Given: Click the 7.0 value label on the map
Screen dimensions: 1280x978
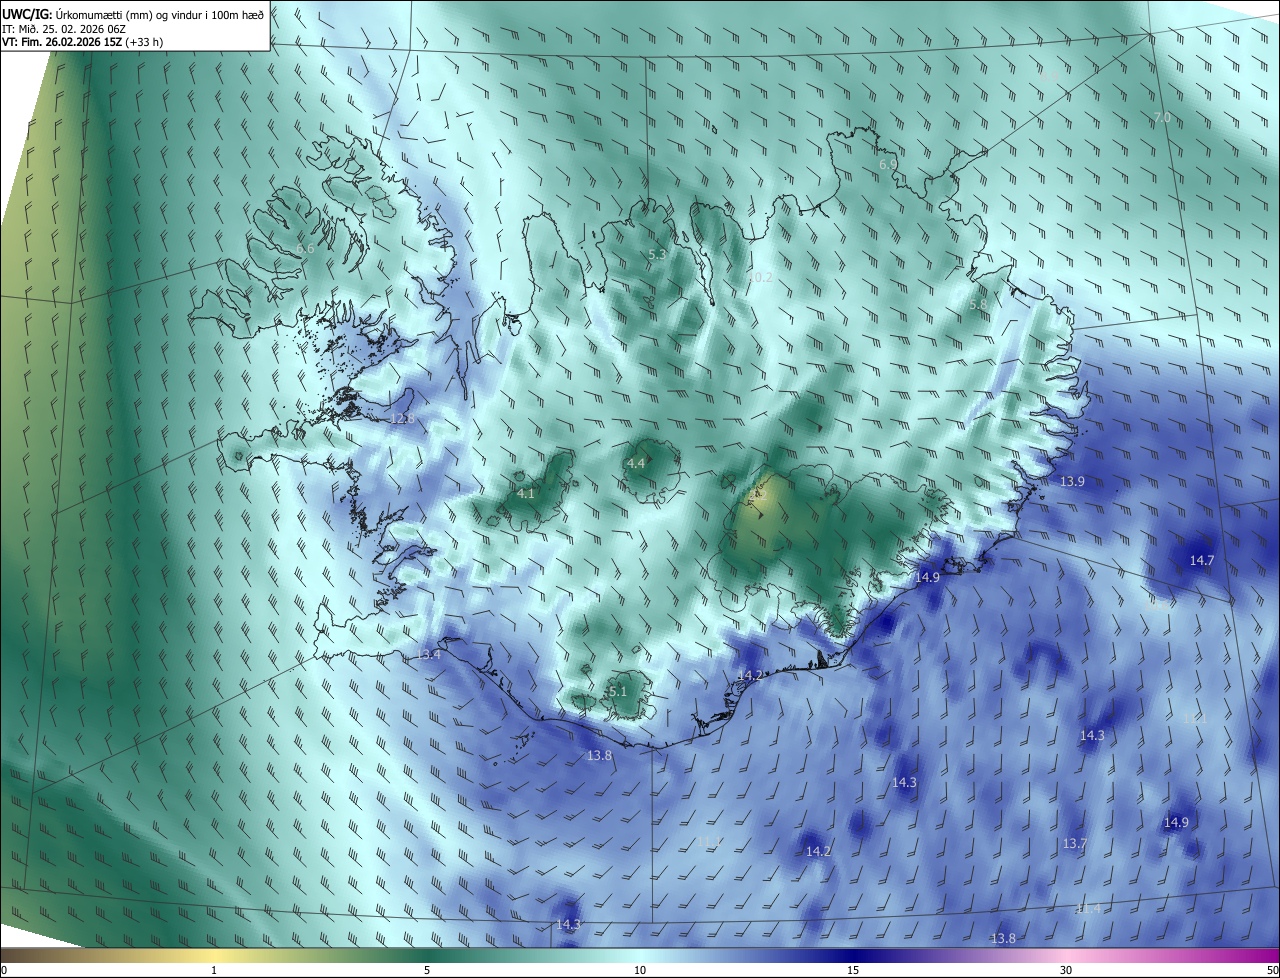Looking at the screenshot, I should click(x=1162, y=117).
